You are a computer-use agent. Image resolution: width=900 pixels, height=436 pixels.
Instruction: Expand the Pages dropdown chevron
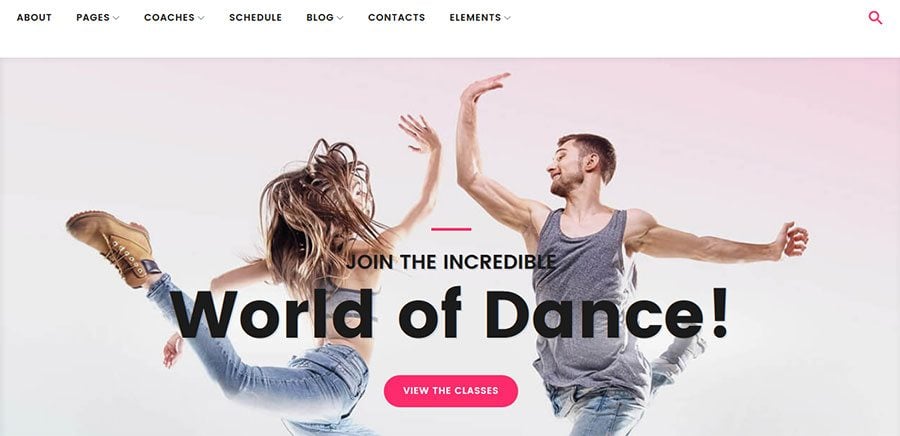click(116, 18)
